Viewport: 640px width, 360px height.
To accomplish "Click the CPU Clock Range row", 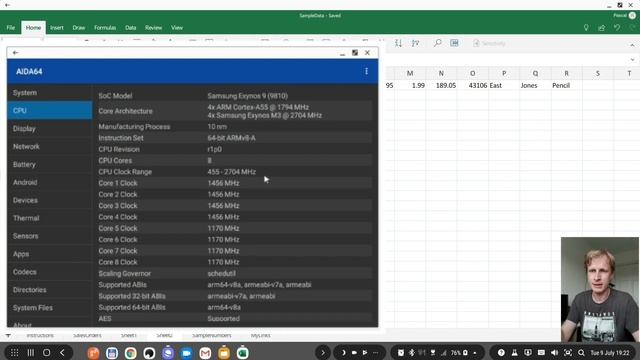I will 235,172.
